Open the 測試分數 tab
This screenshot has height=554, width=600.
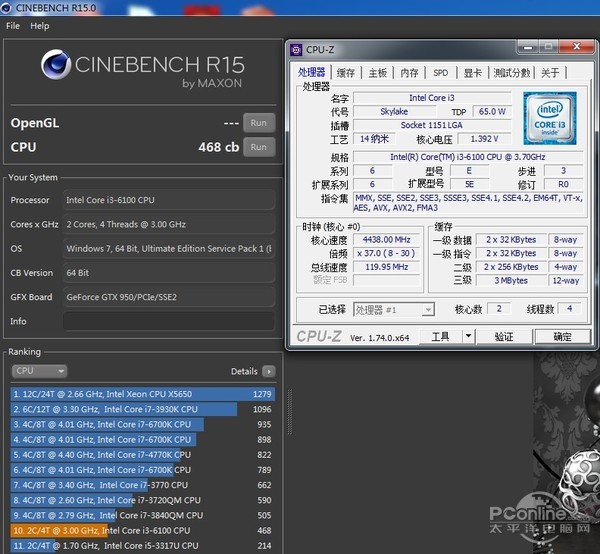tap(512, 73)
